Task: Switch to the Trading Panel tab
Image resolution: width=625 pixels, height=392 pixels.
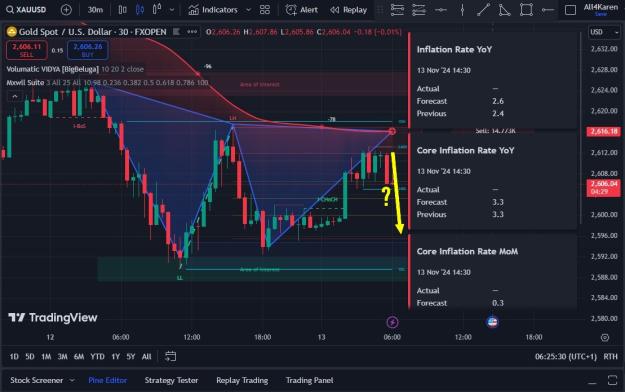Action: tap(309, 380)
